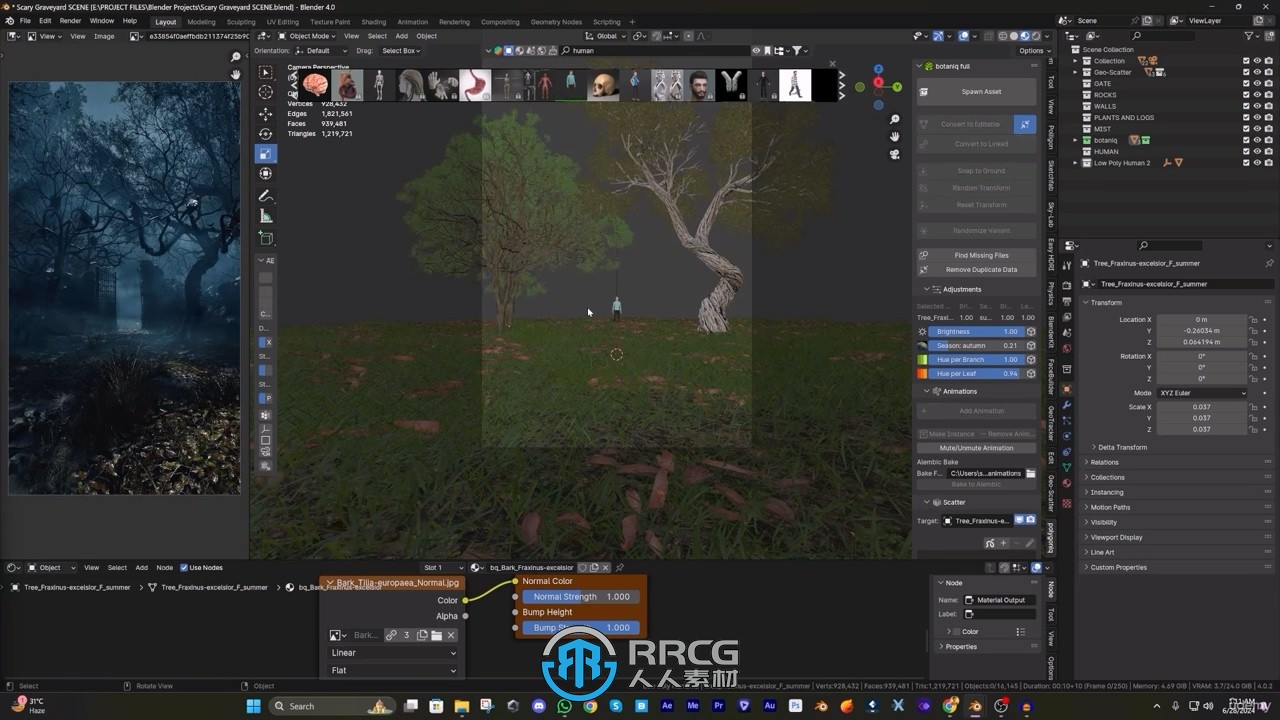Toggle exclude checkbox for GATE collection
The image size is (1280, 720).
pyautogui.click(x=1246, y=83)
